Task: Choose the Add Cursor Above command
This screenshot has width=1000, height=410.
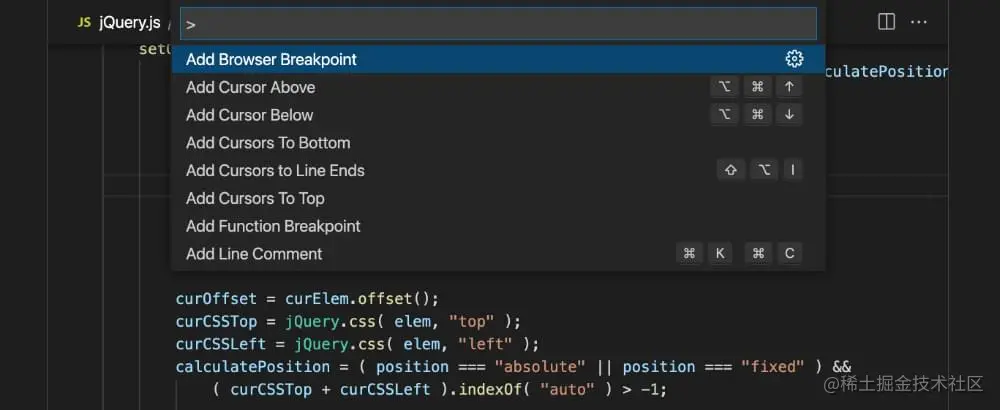Action: pos(250,87)
